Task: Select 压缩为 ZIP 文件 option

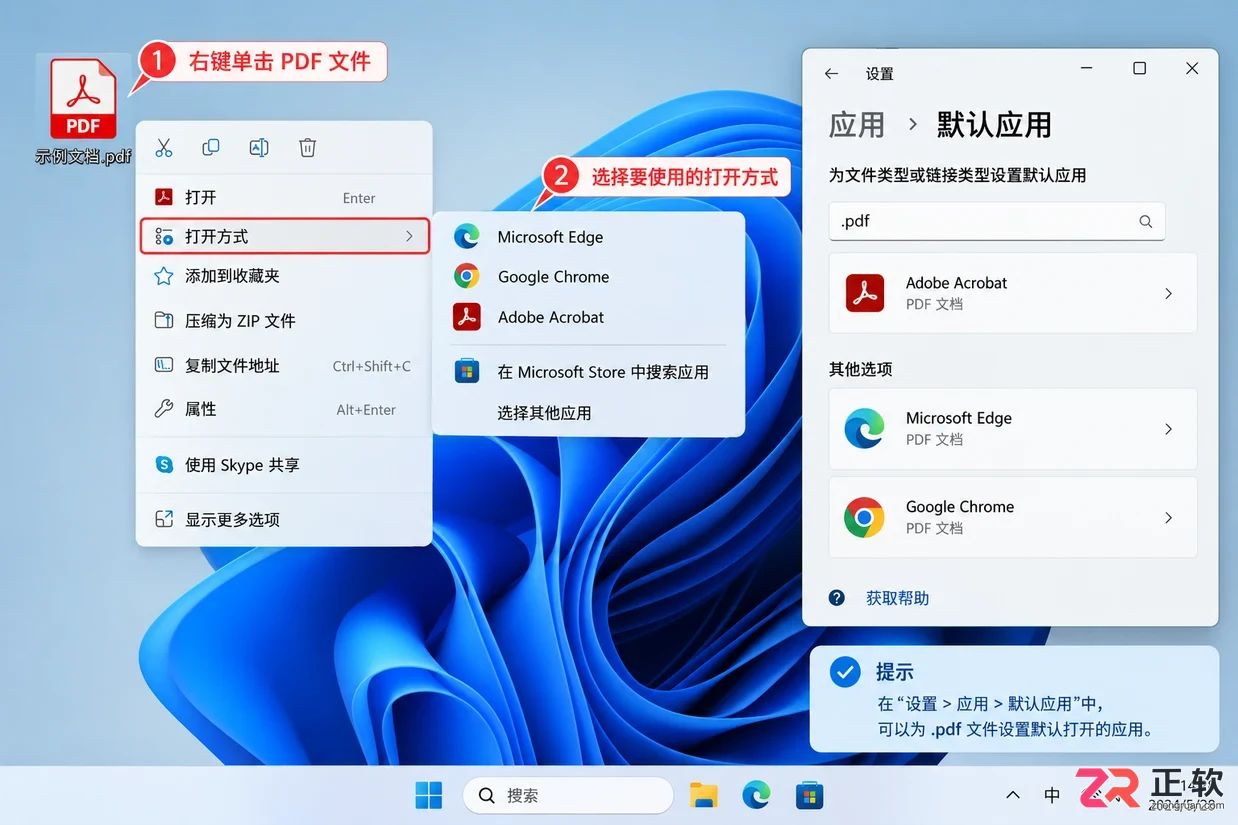Action: [x=284, y=321]
